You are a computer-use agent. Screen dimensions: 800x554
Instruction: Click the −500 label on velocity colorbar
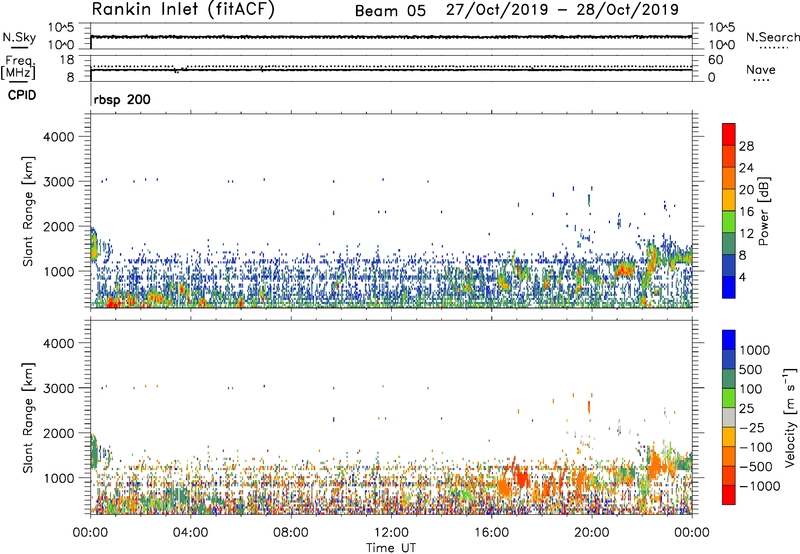pos(756,467)
